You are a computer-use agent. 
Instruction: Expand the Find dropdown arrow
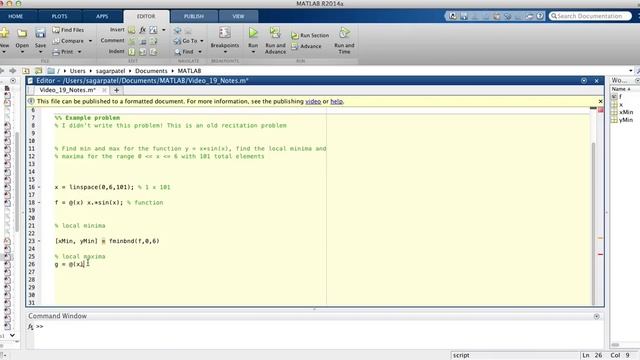(x=200, y=52)
